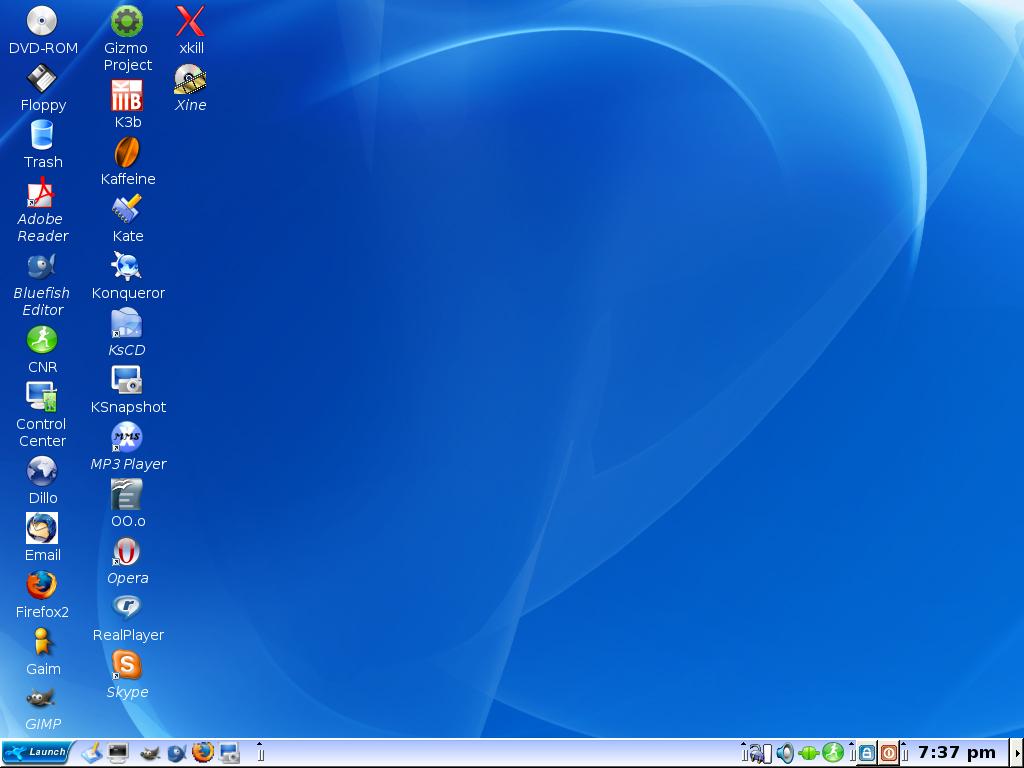Open the terminal icon in the taskbar
This screenshot has width=1024, height=768.
coord(119,752)
